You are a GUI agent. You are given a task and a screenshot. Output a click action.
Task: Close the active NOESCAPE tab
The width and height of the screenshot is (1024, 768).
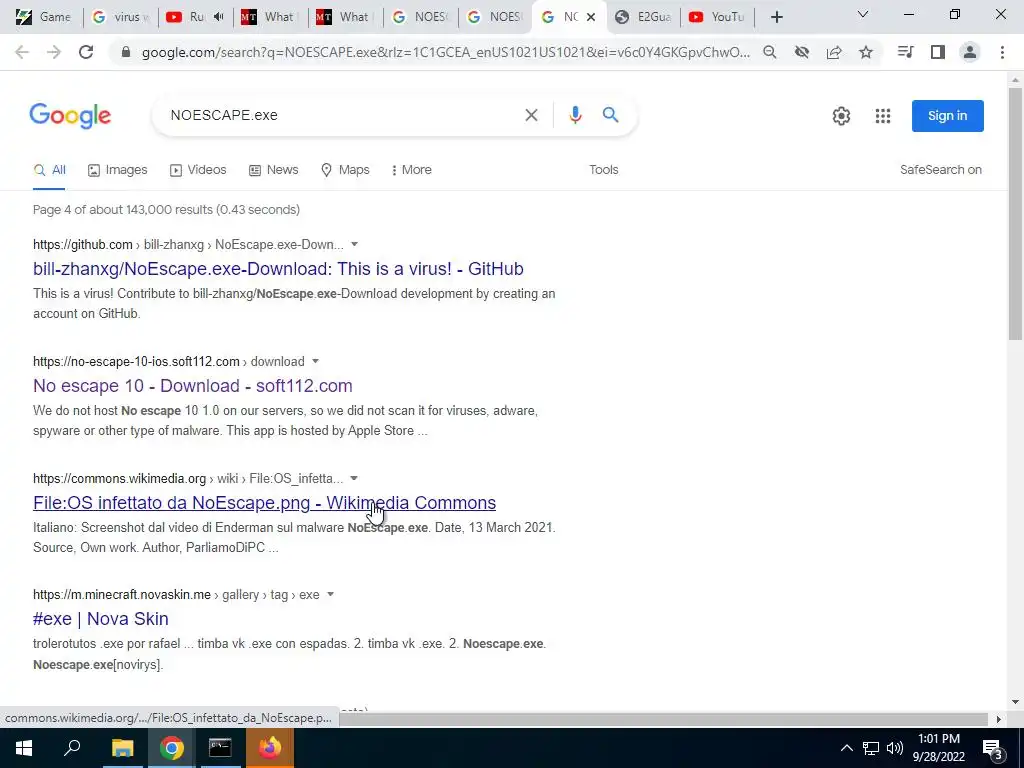(591, 17)
